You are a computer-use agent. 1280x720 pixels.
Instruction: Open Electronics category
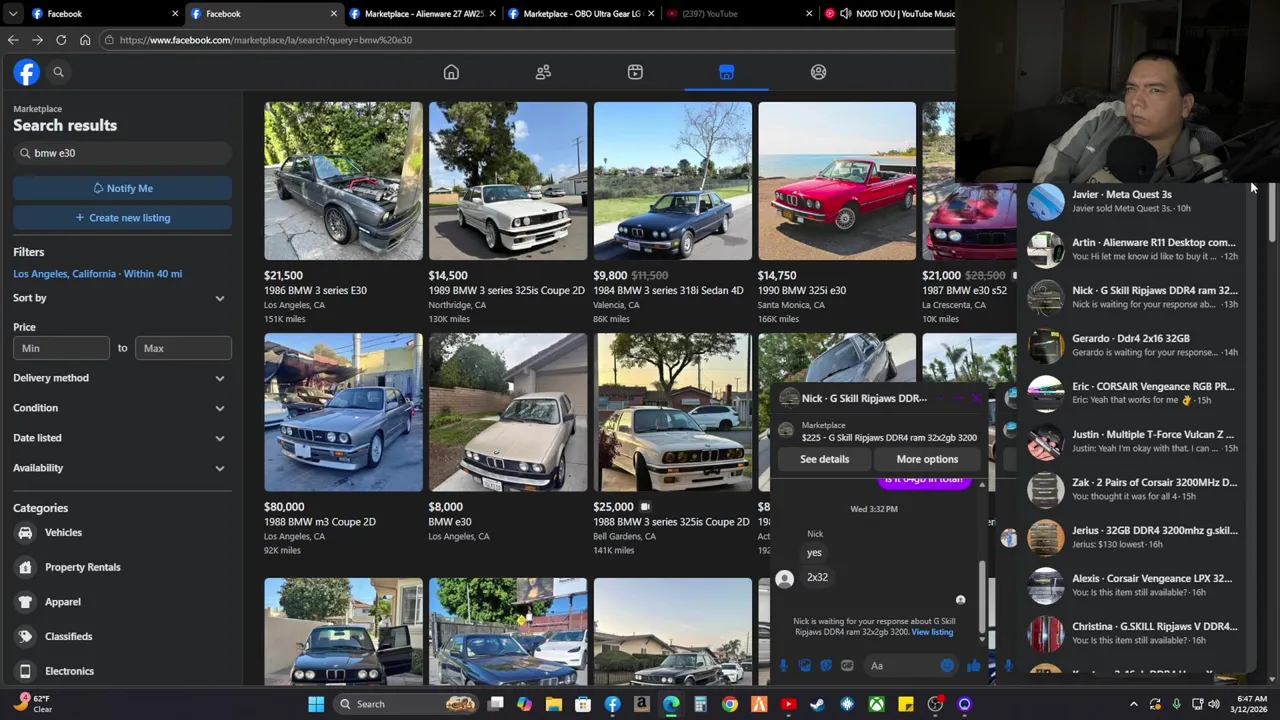[122, 671]
